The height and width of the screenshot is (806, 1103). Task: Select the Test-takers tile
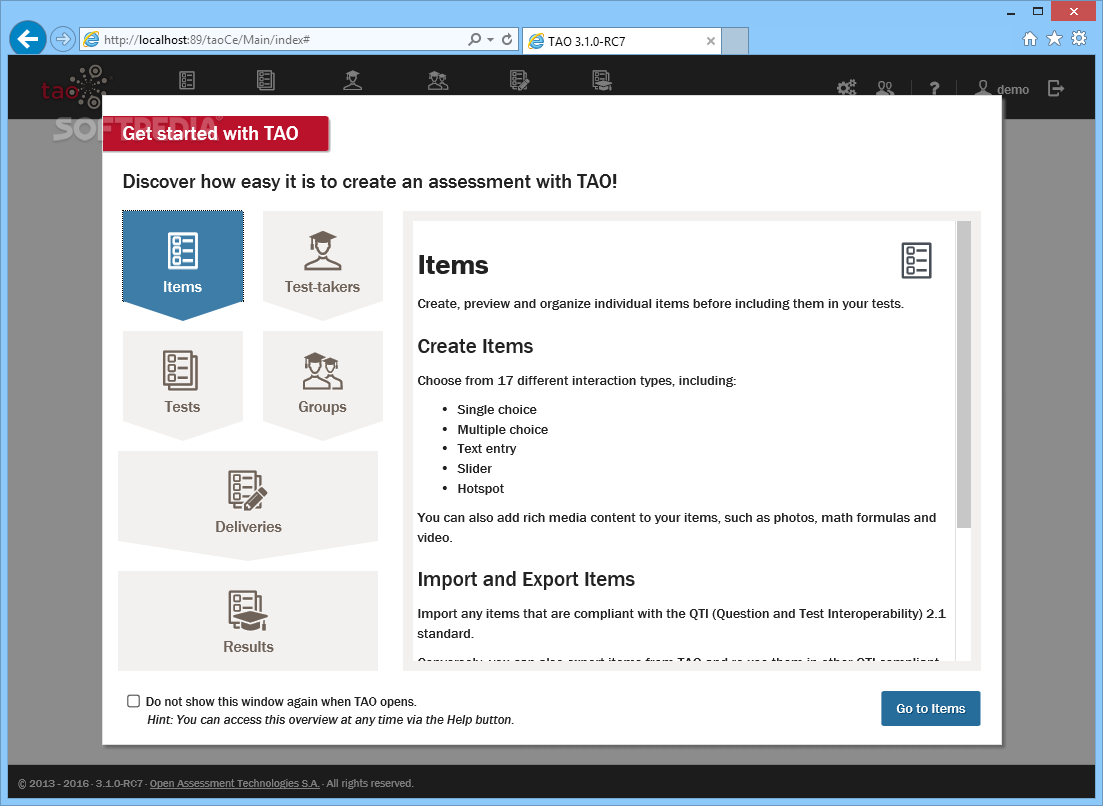tap(323, 264)
